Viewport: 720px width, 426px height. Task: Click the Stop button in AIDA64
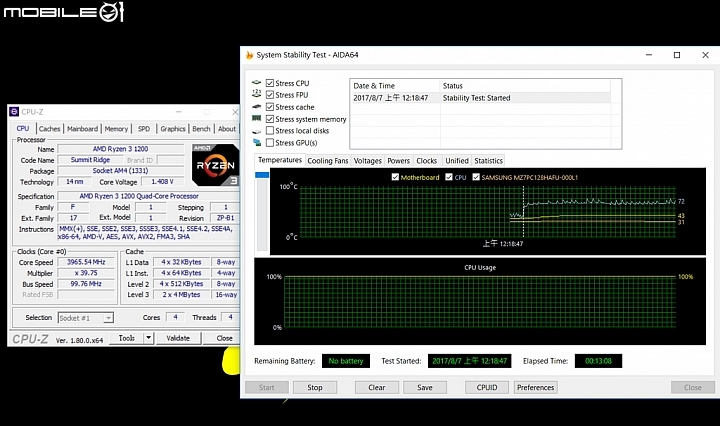point(315,387)
